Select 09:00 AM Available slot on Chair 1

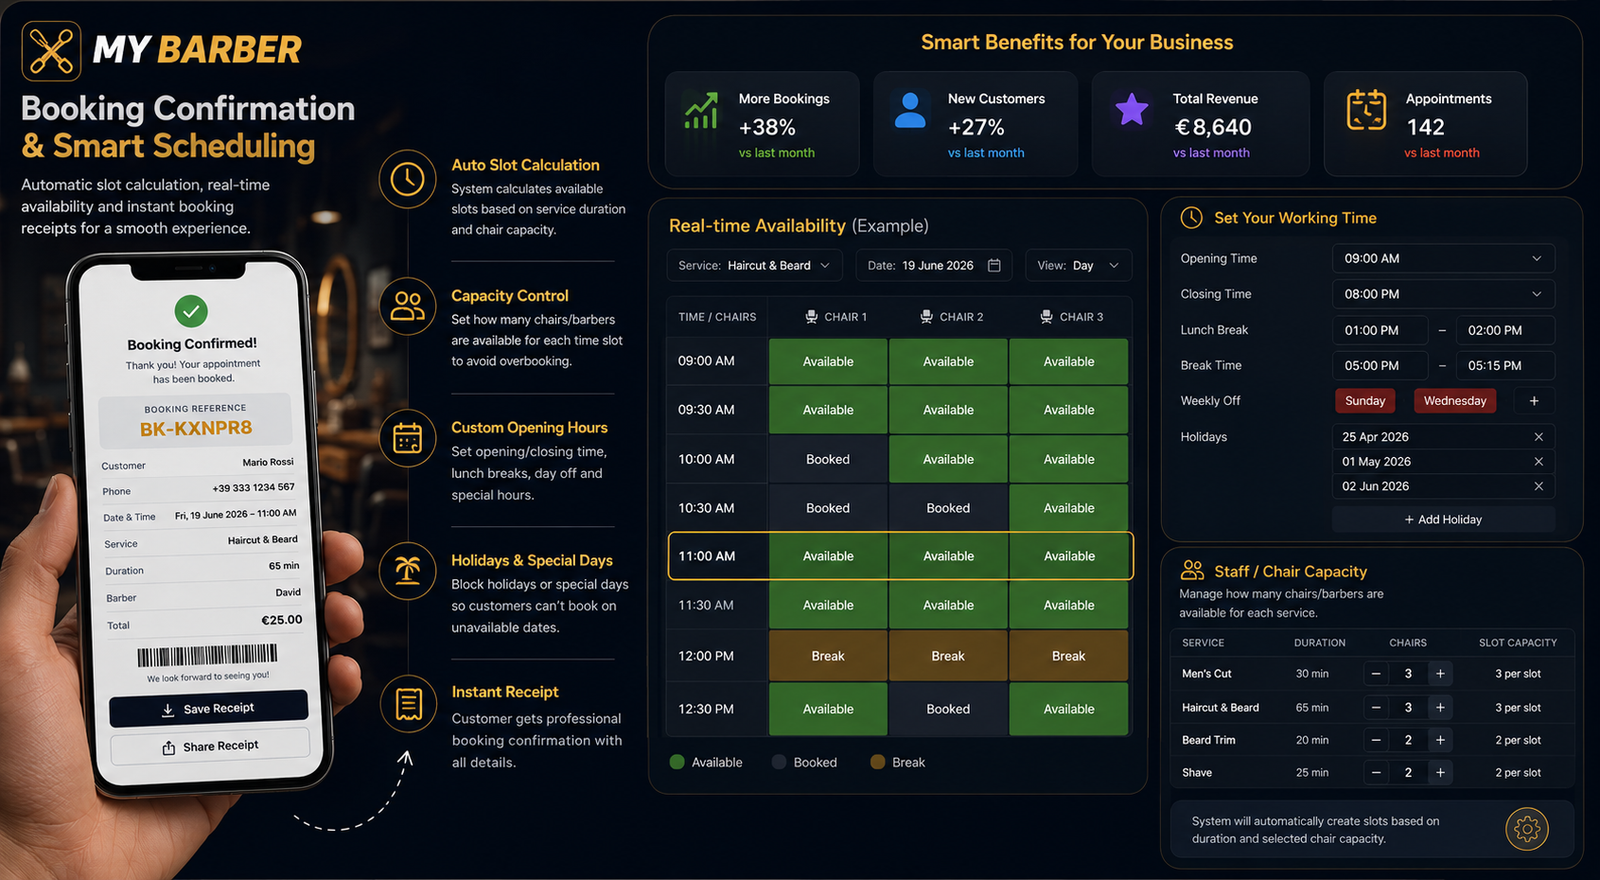pos(828,361)
